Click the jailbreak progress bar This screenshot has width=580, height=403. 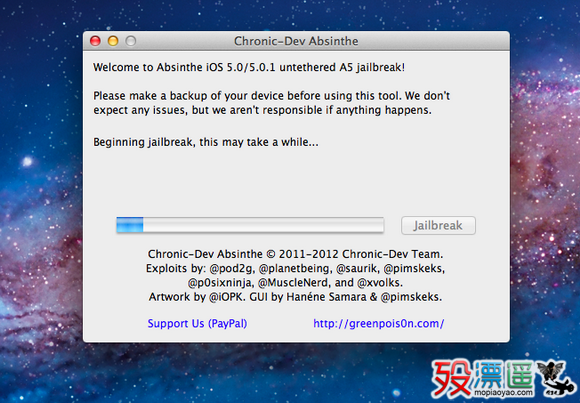250,225
